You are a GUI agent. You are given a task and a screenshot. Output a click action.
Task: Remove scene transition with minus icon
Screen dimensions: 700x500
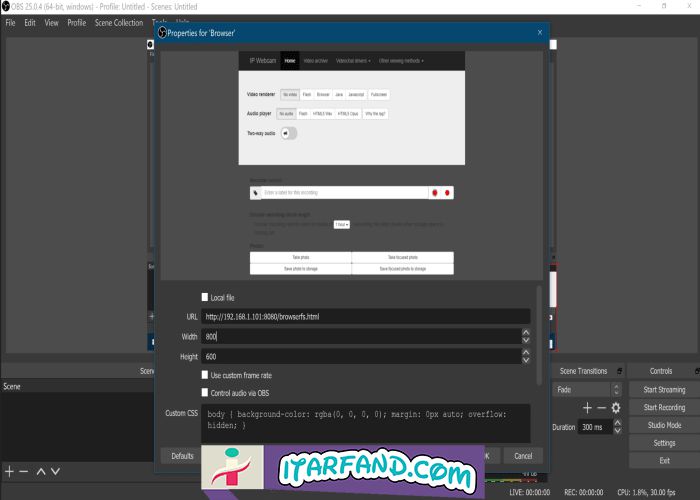[x=601, y=408]
